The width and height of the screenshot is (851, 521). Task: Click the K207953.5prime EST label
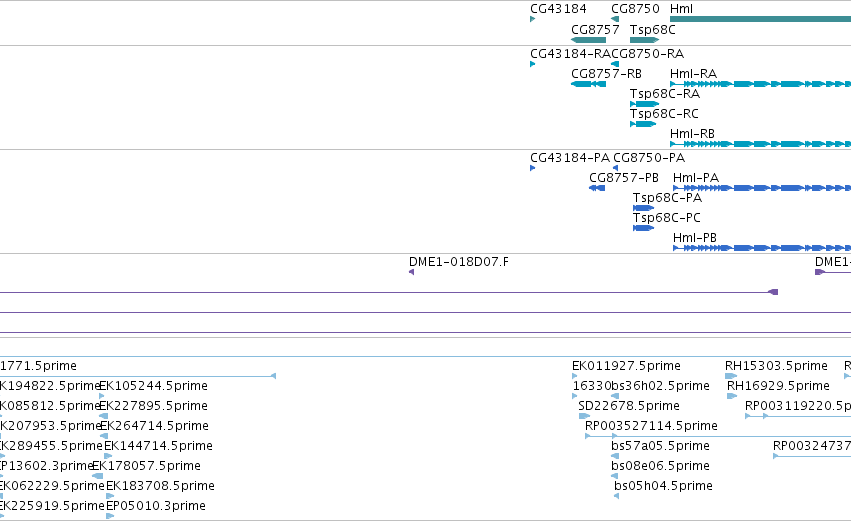point(51,426)
